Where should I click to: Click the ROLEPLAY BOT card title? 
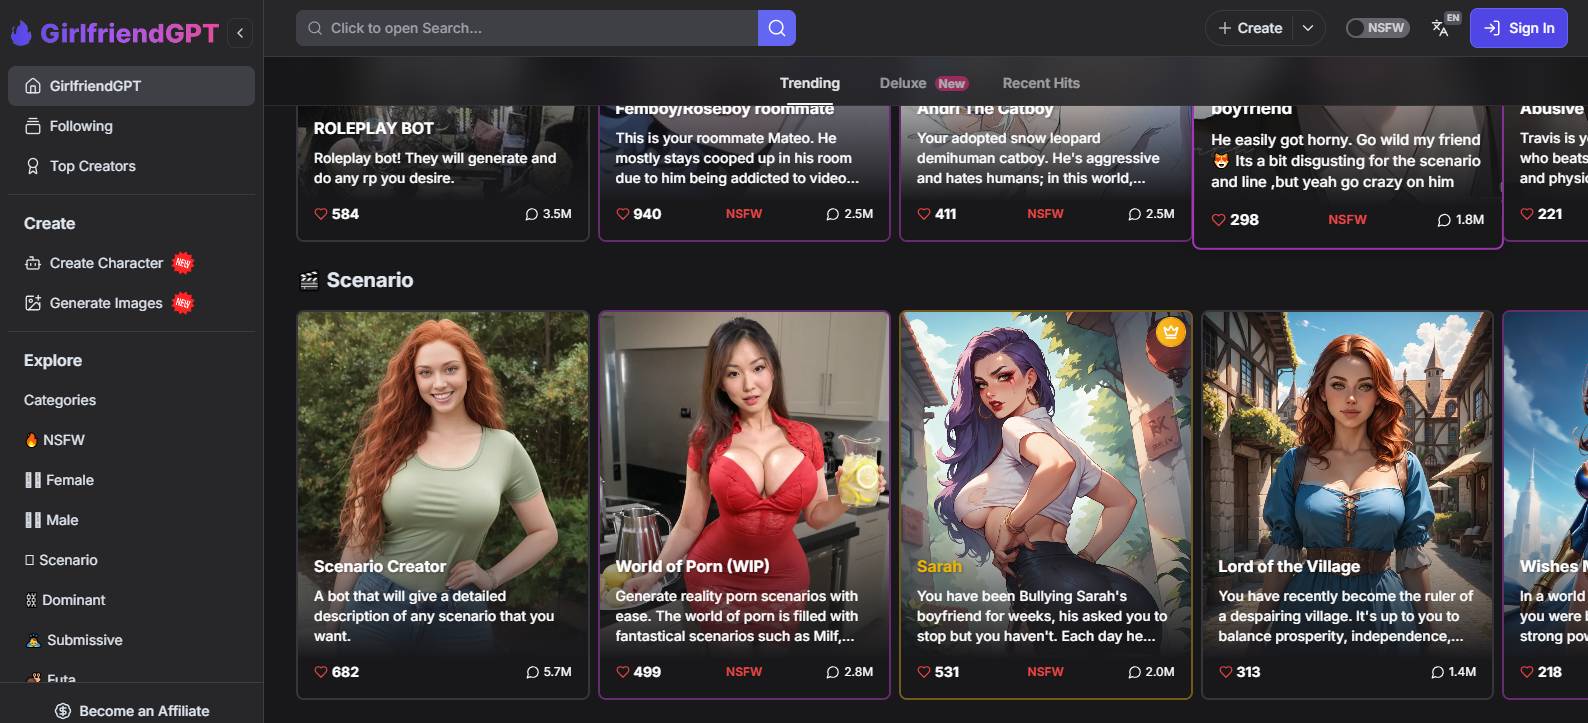pyautogui.click(x=374, y=128)
